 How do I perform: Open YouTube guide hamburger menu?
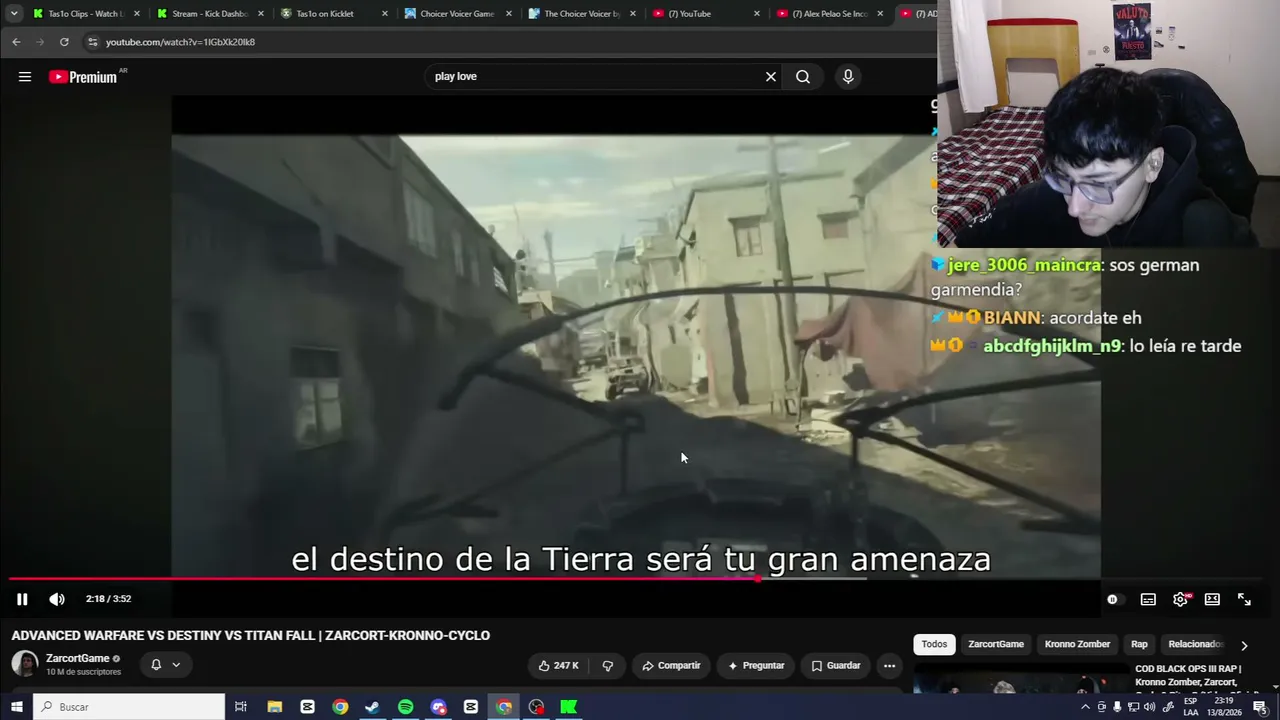[25, 77]
